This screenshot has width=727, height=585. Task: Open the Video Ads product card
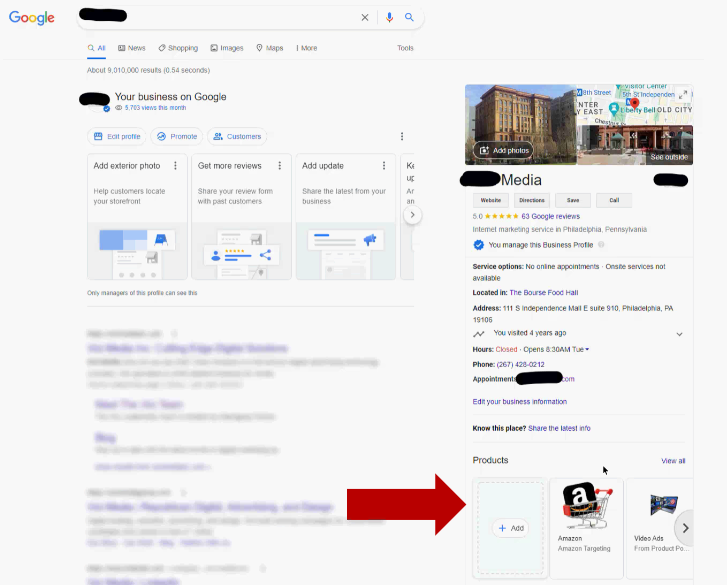pyautogui.click(x=659, y=528)
